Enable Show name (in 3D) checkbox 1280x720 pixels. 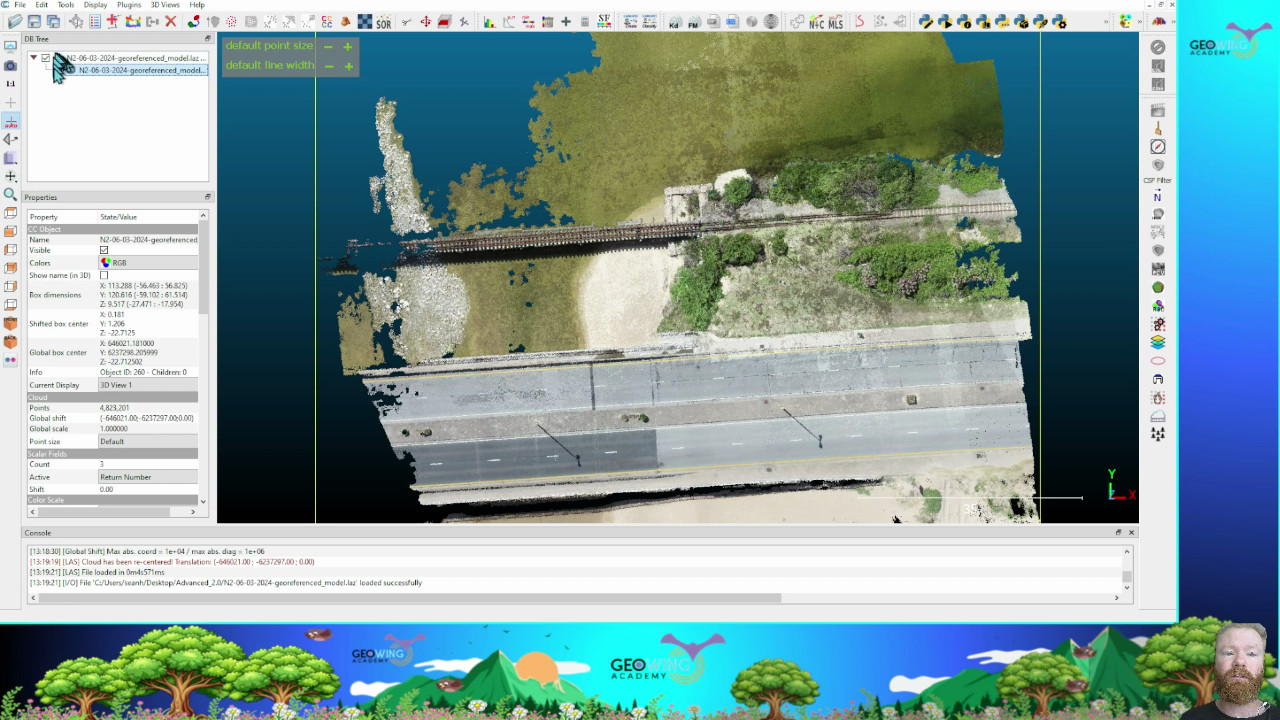tap(104, 275)
